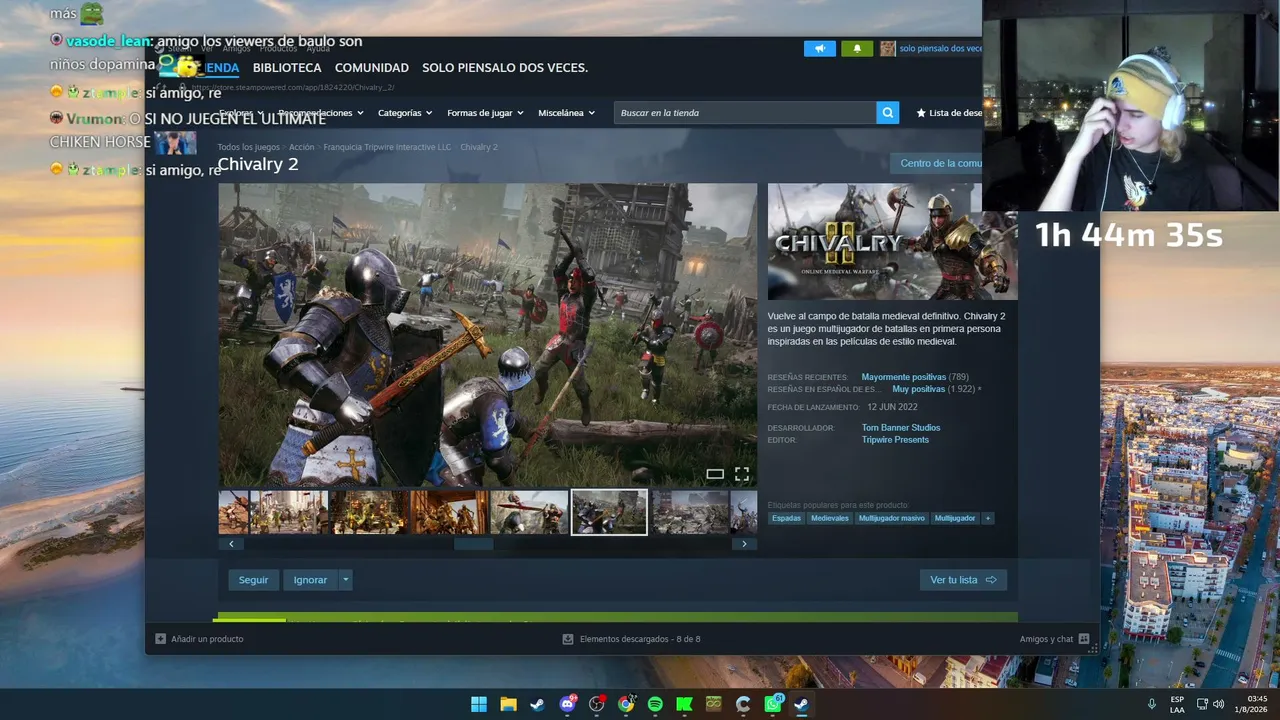
Task: Open the Centro de la comunidad button
Action: click(936, 163)
